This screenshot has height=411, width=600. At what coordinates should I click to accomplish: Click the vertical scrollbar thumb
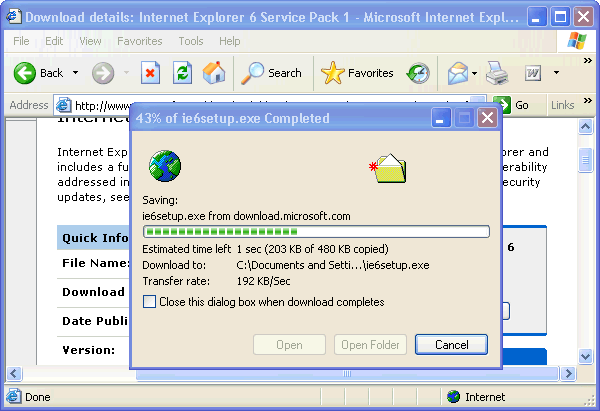(x=585, y=160)
